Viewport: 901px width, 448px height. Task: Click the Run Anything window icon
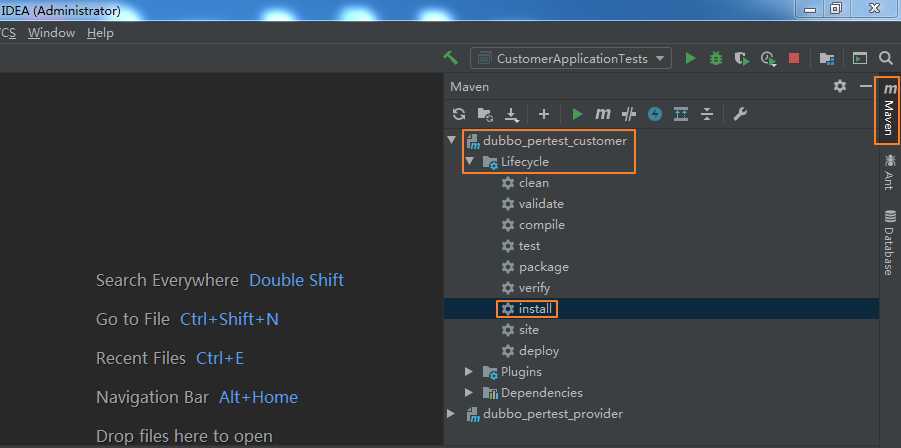(x=860, y=58)
